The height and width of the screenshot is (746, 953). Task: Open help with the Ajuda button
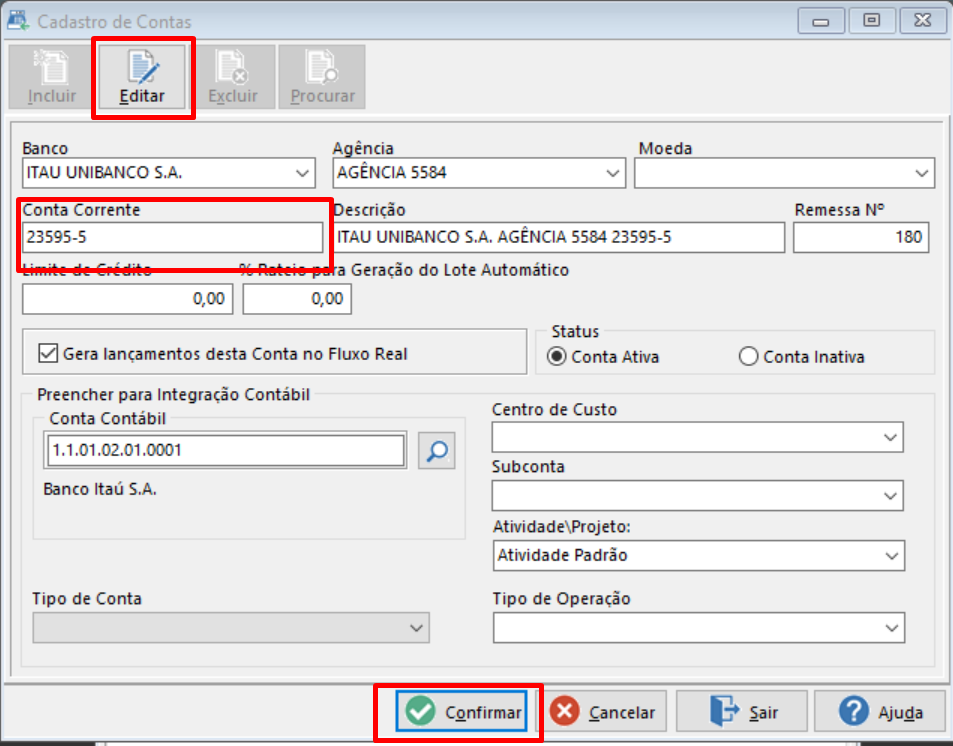tap(880, 711)
